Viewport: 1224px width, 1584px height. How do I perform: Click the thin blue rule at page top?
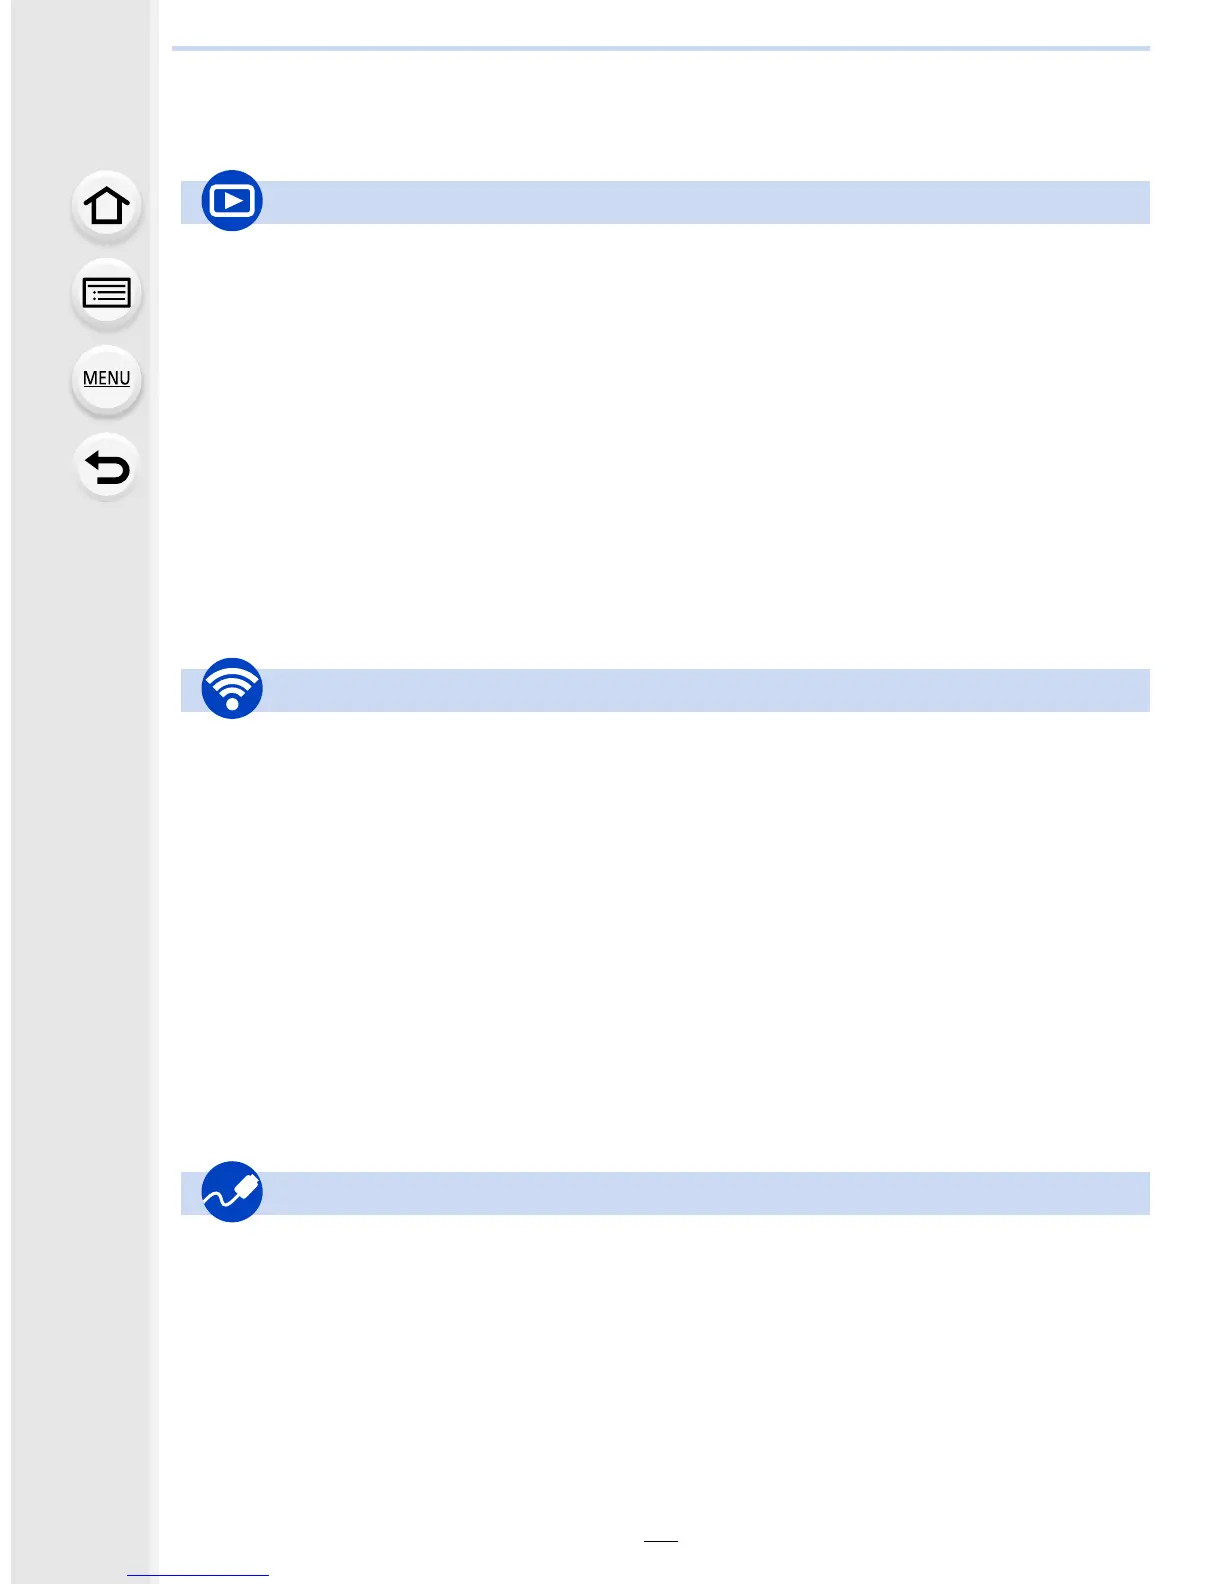(660, 48)
